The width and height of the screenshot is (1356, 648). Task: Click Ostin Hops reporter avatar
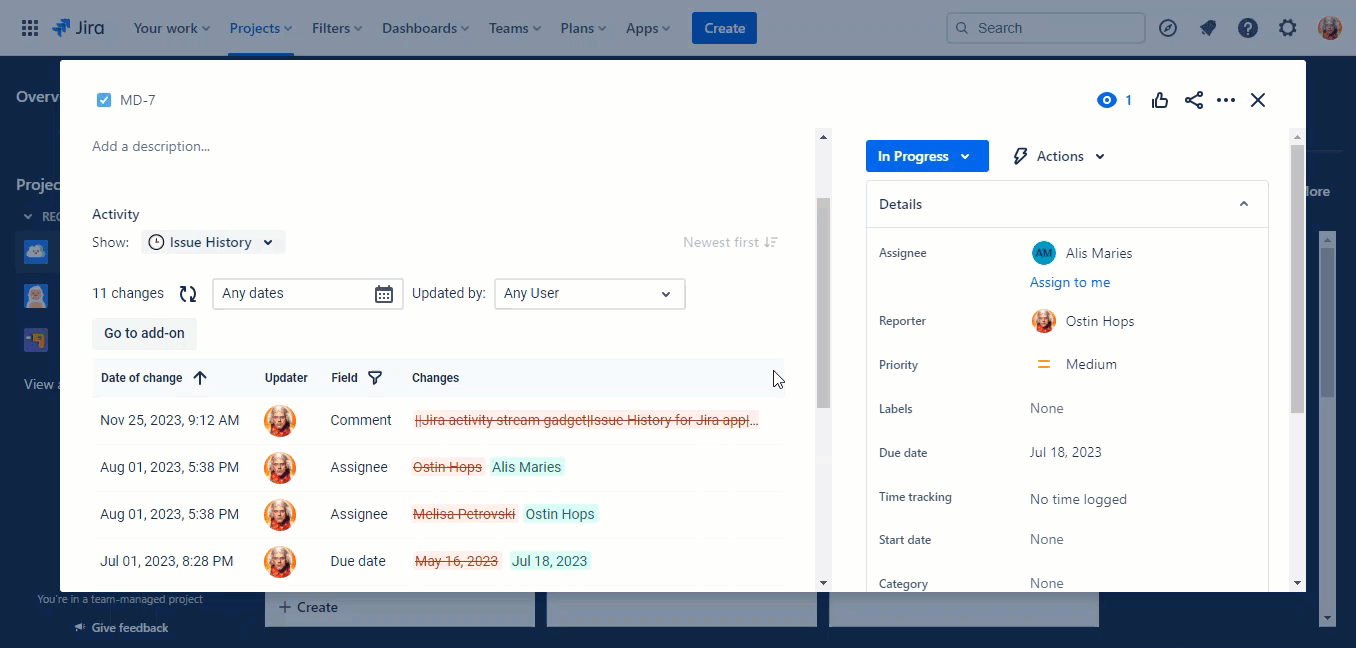[1044, 321]
